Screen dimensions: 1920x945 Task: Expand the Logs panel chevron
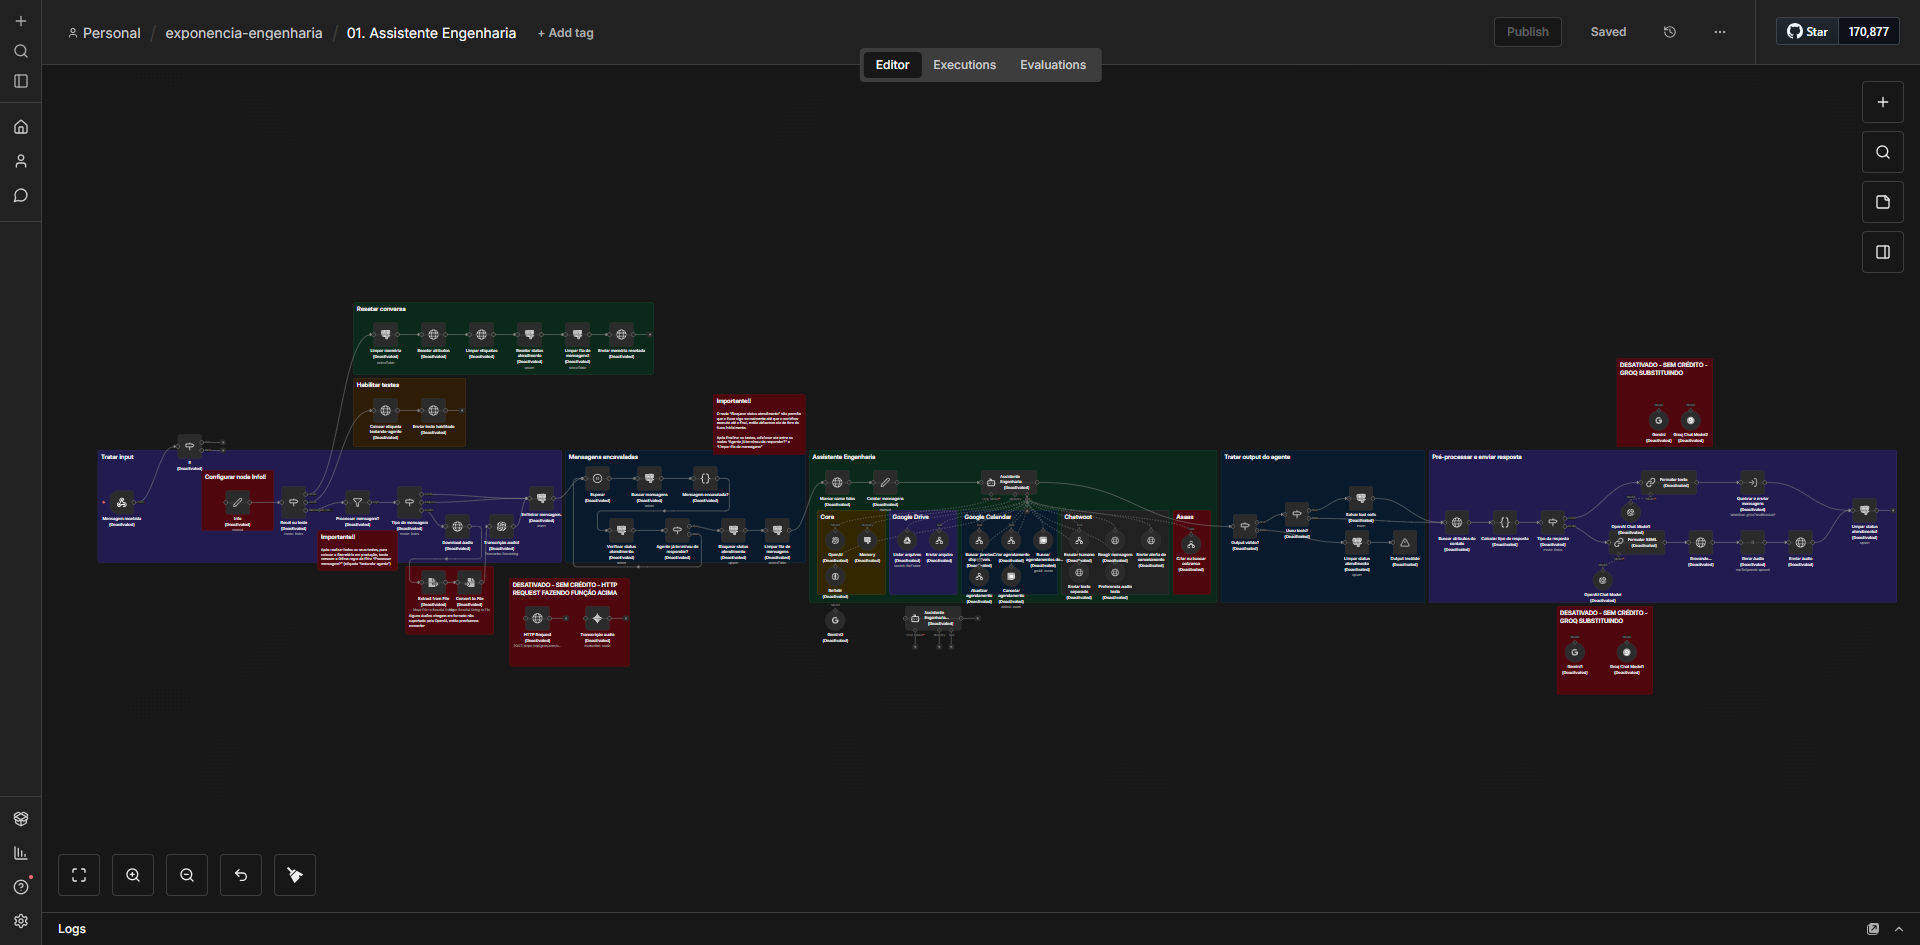click(1898, 929)
